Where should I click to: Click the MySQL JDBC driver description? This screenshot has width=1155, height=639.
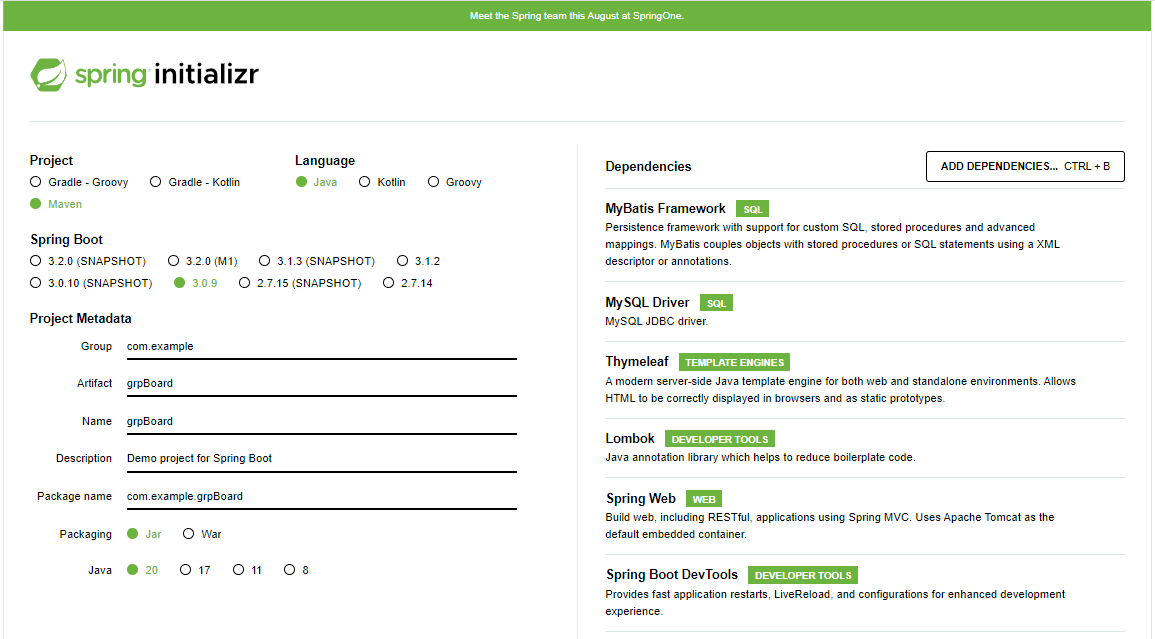coord(656,321)
